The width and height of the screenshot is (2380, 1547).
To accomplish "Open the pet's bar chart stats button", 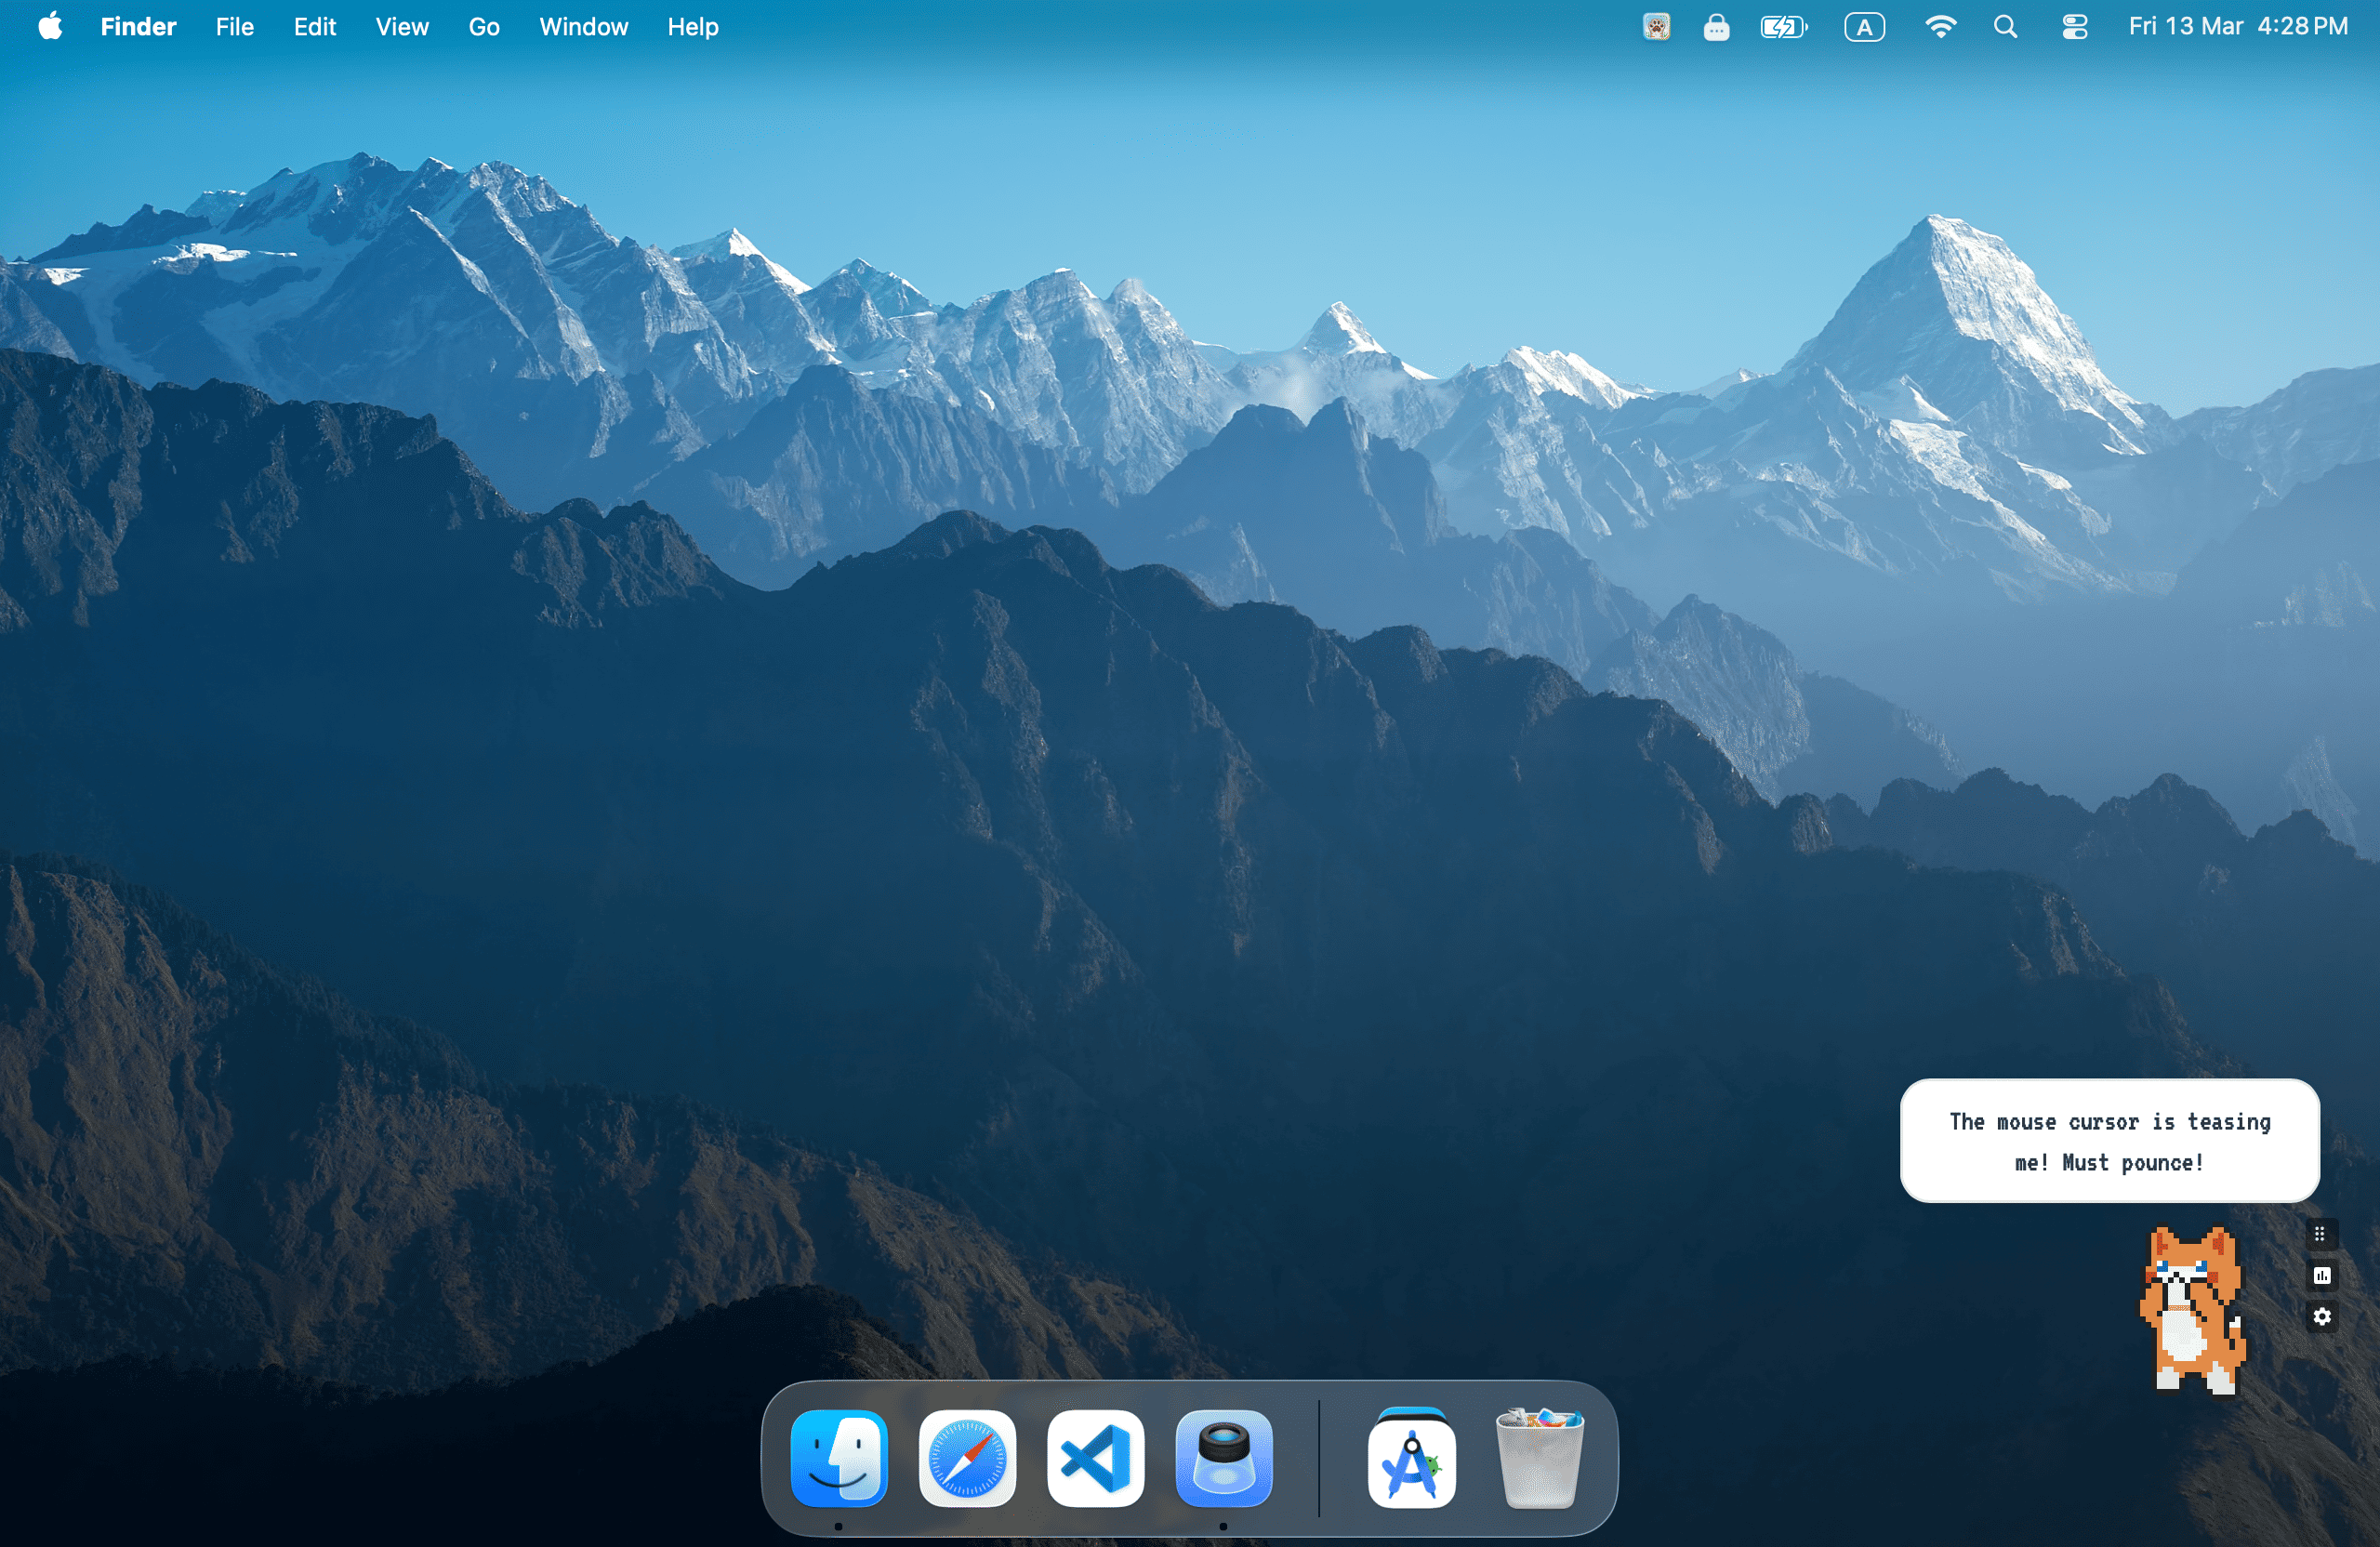I will [x=2322, y=1275].
